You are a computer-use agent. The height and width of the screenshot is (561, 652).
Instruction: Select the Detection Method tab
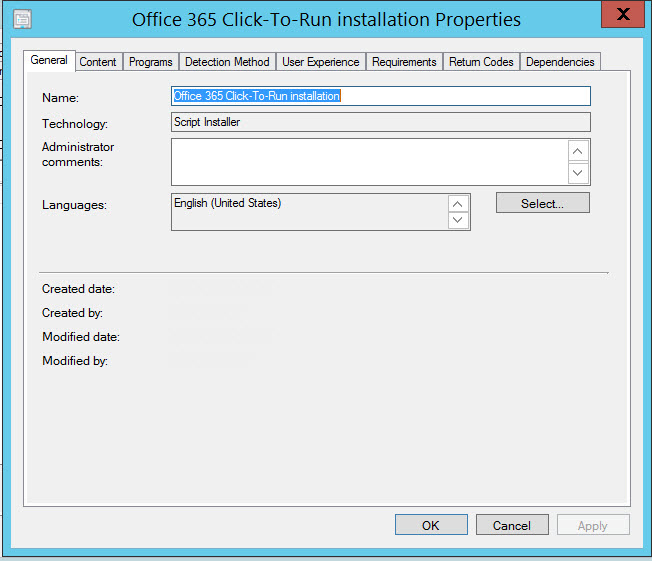tap(227, 62)
